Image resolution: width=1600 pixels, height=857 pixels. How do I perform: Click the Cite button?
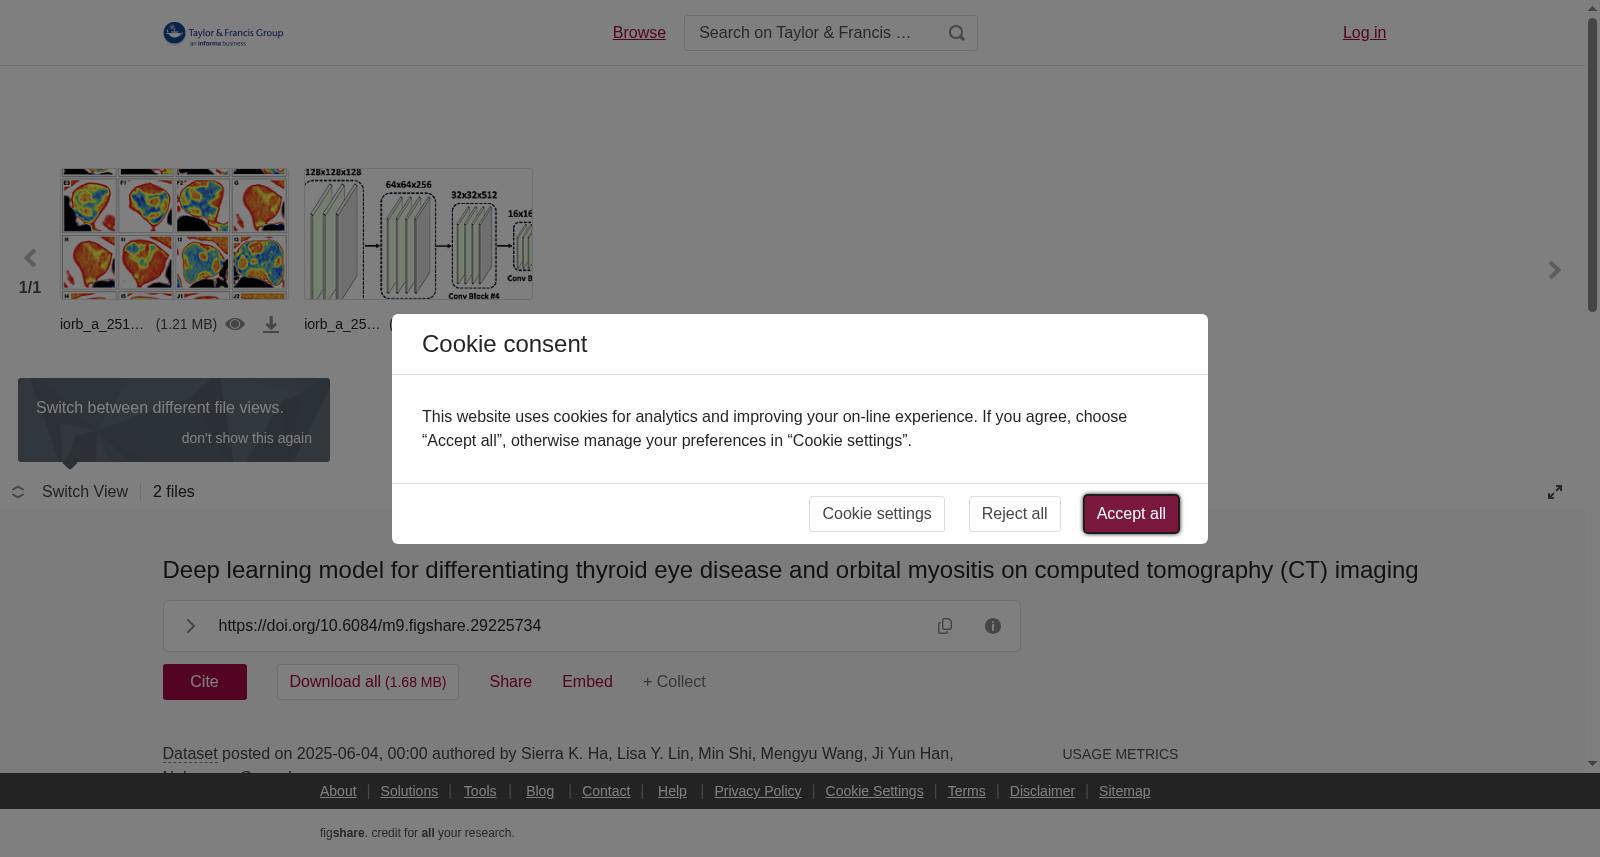point(205,682)
